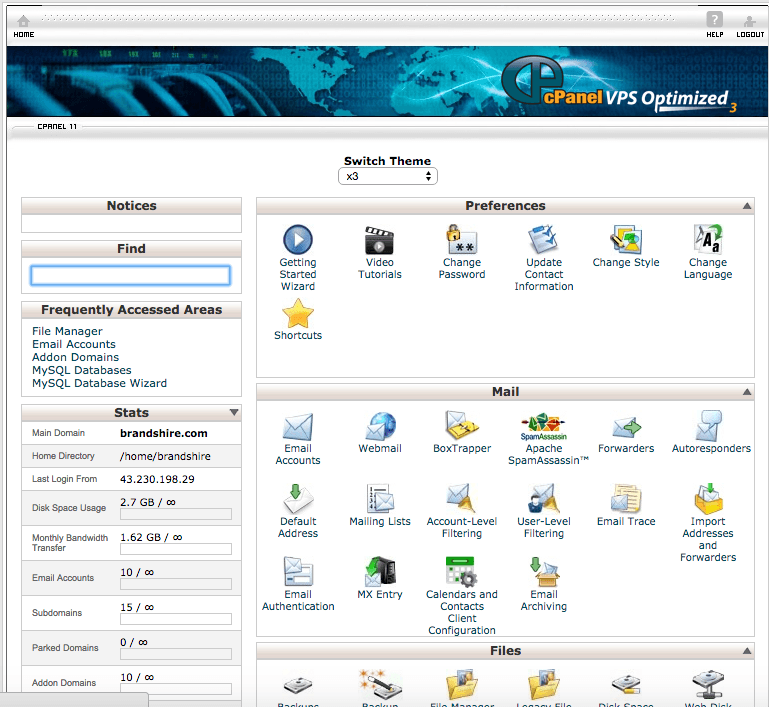Image resolution: width=769 pixels, height=707 pixels.
Task: Open the Switch Theme dropdown
Action: click(x=387, y=177)
